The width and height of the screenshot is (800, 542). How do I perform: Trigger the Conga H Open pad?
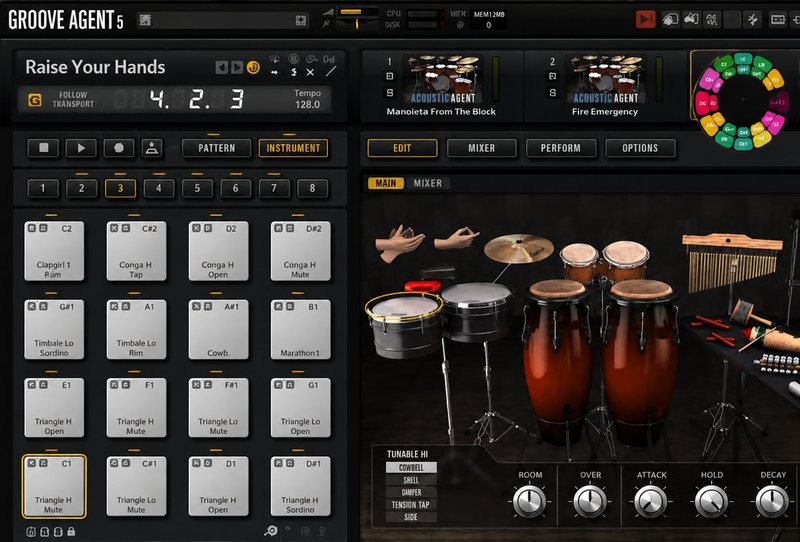coord(218,251)
